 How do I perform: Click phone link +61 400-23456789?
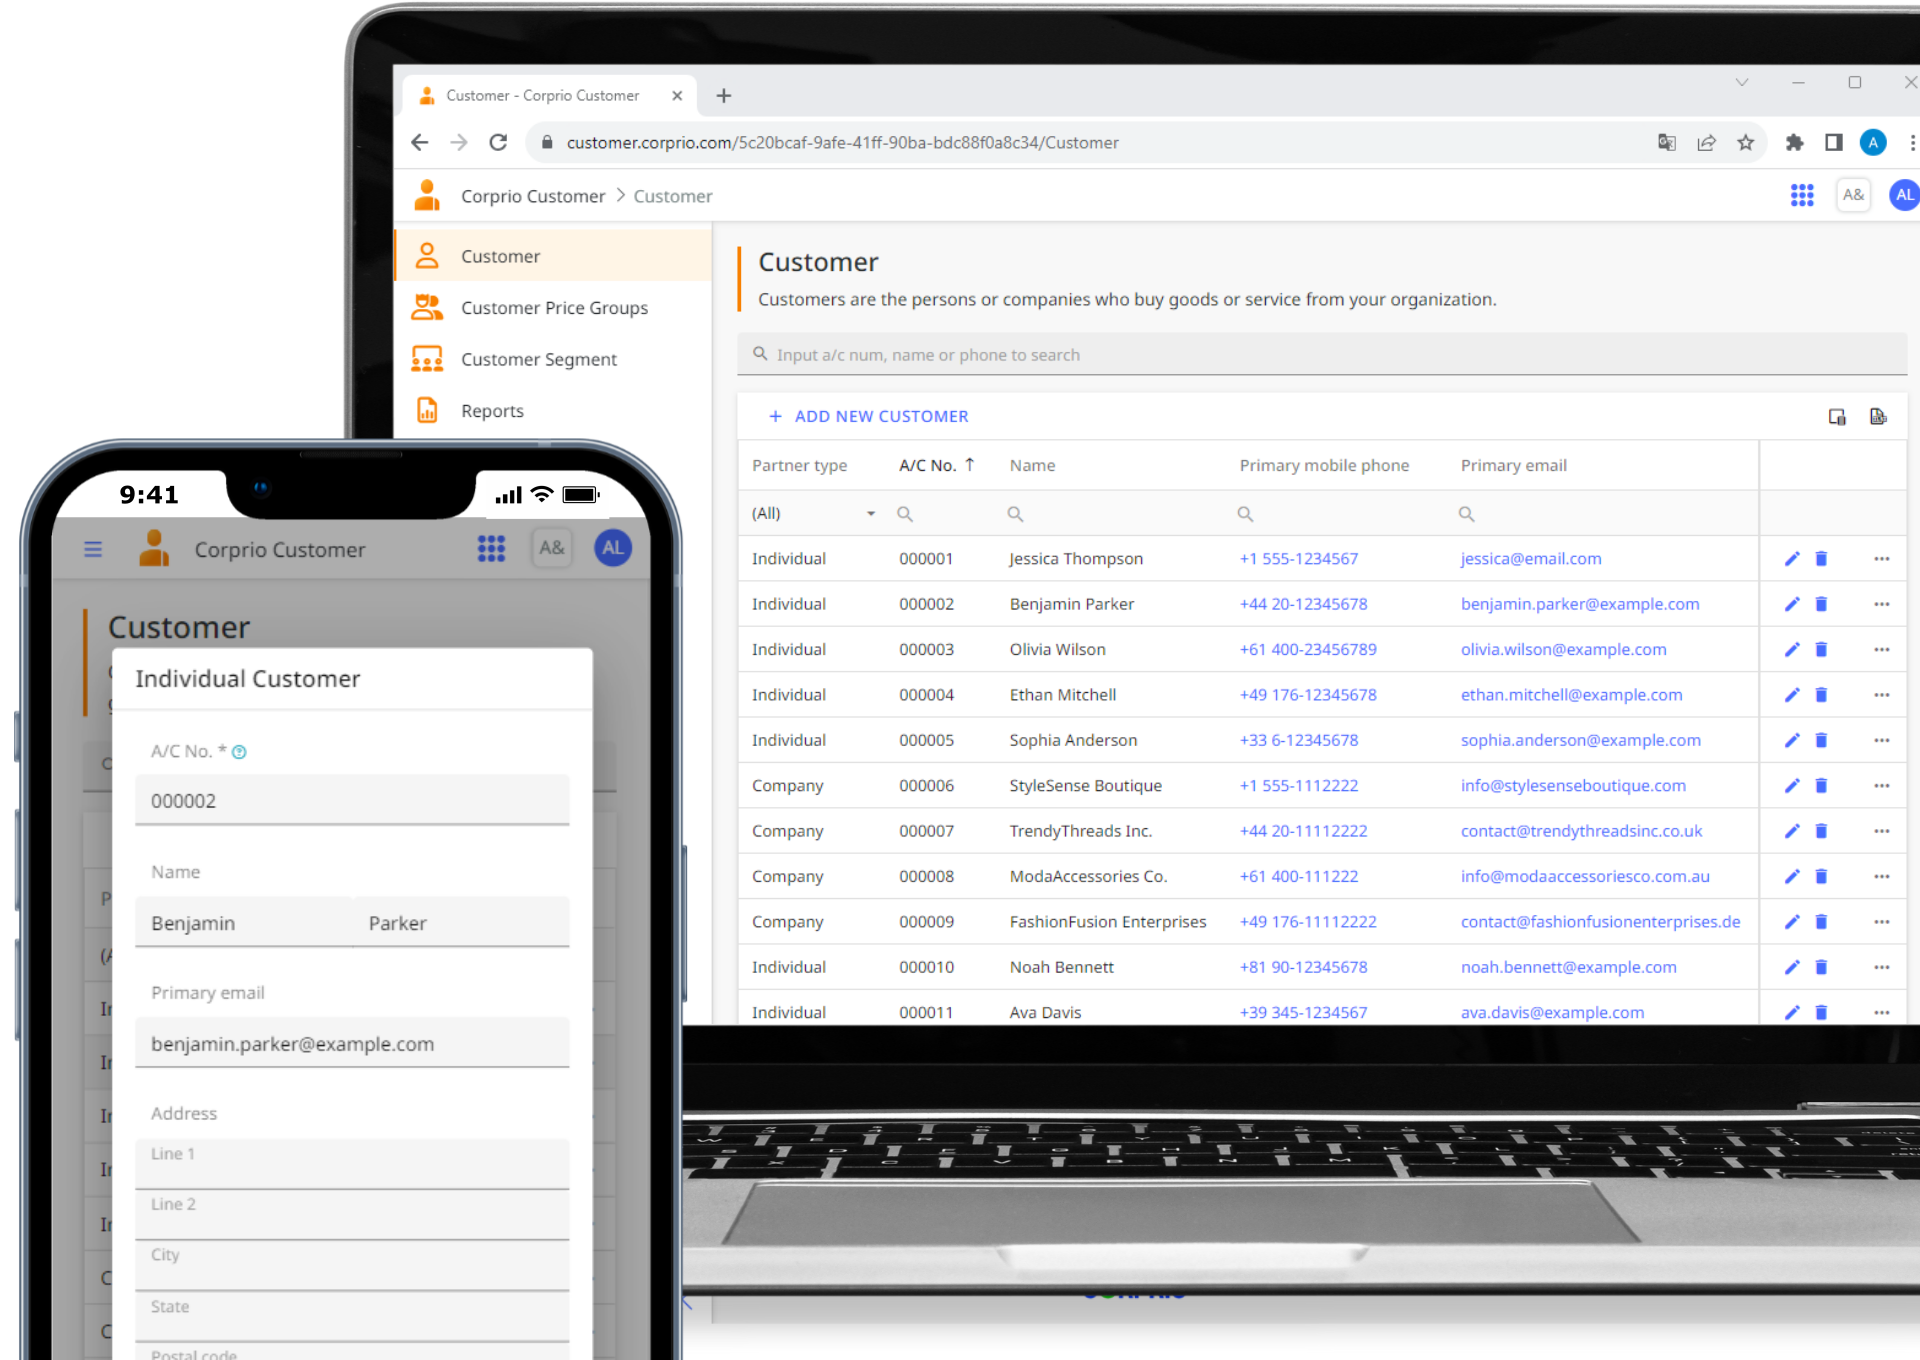point(1308,650)
